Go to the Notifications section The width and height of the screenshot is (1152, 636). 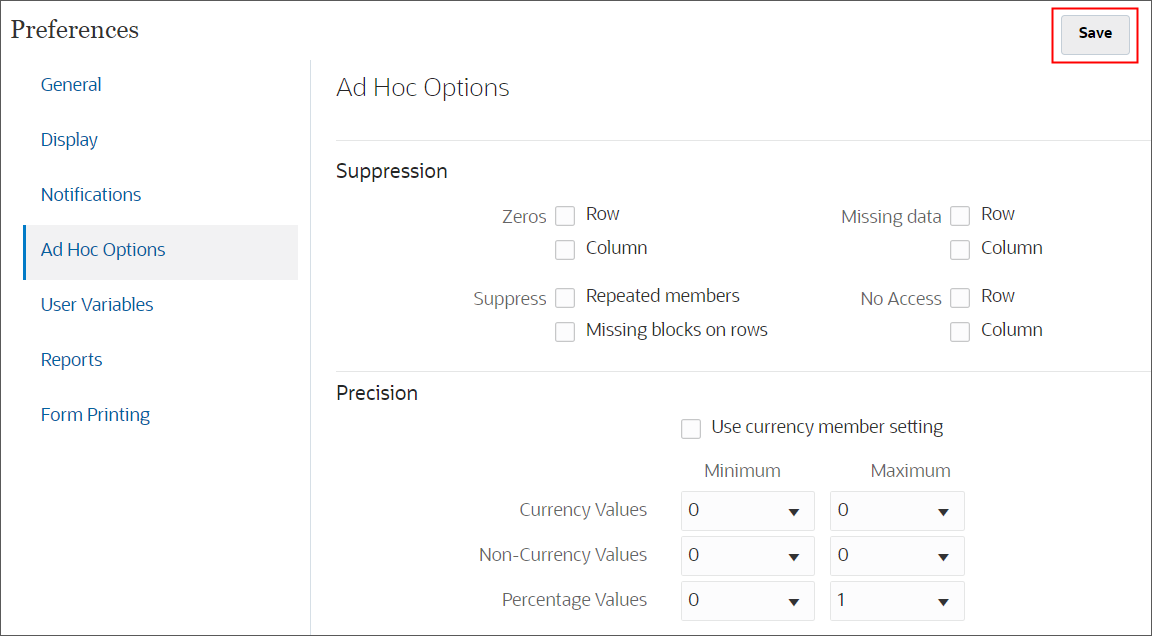[x=91, y=194]
